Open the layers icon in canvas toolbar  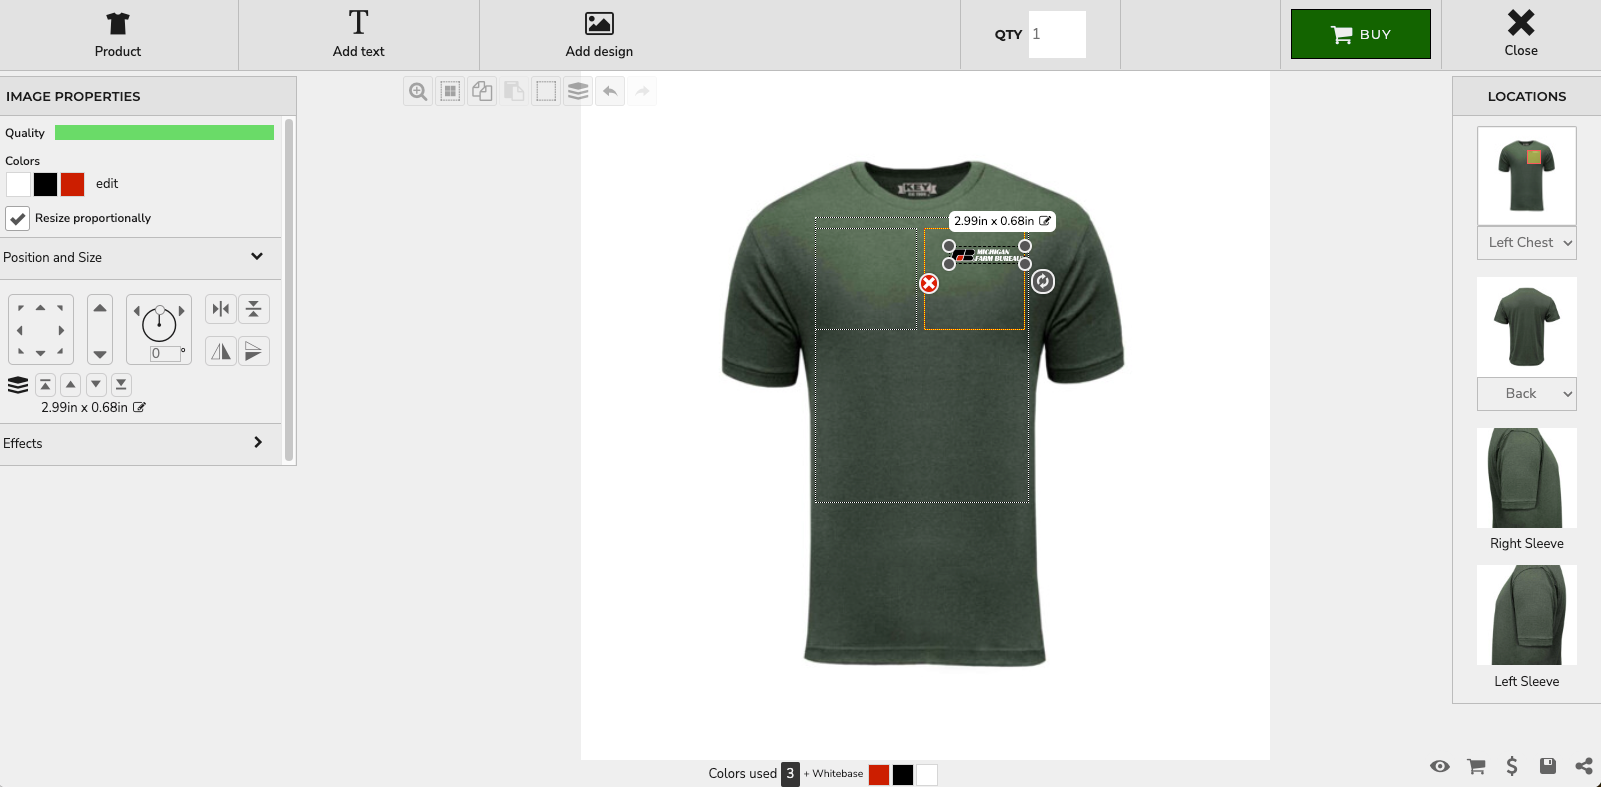point(578,92)
